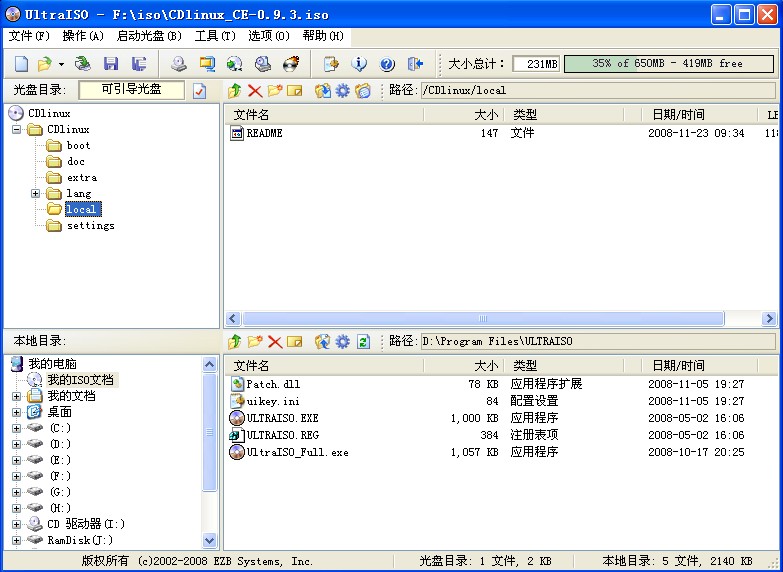Select the README file in the disc list
Image resolution: width=783 pixels, height=572 pixels.
click(x=264, y=133)
